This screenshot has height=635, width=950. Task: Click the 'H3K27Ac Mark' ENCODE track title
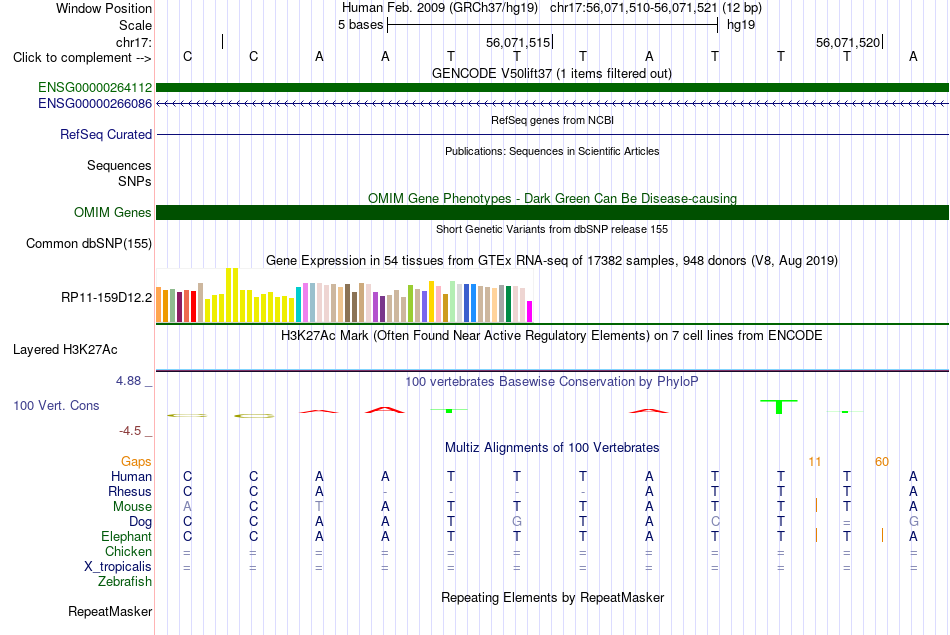point(552,336)
